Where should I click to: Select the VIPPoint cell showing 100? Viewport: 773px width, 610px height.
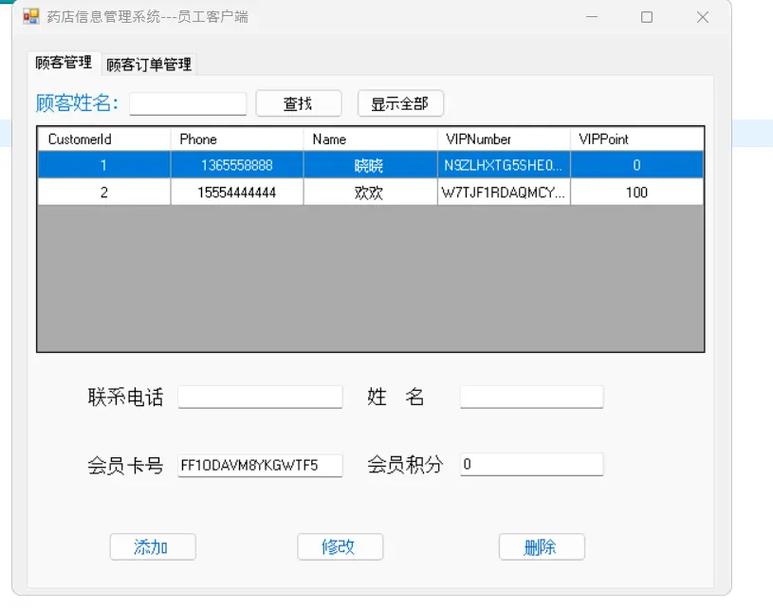(x=636, y=192)
